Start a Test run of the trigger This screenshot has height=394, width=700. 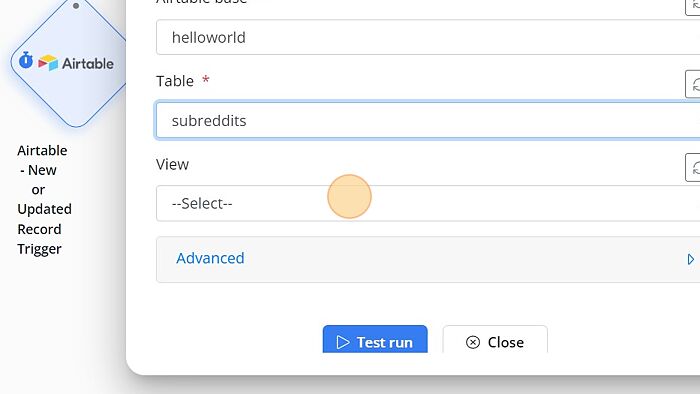pyautogui.click(x=375, y=340)
